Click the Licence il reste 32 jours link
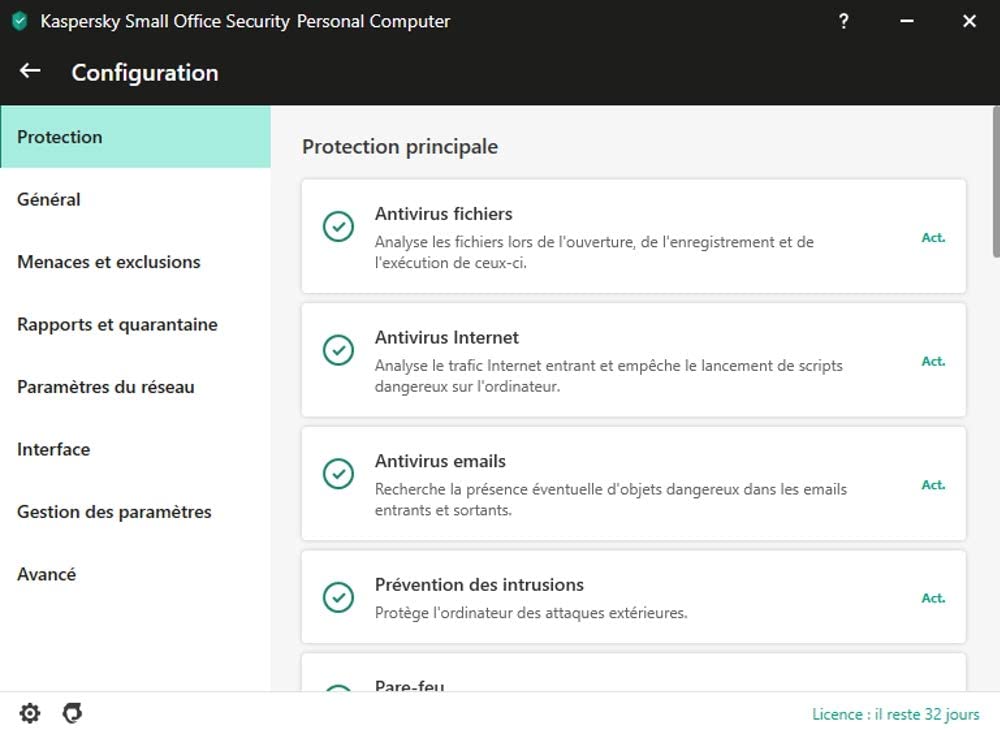This screenshot has height=730, width=1000. 895,714
